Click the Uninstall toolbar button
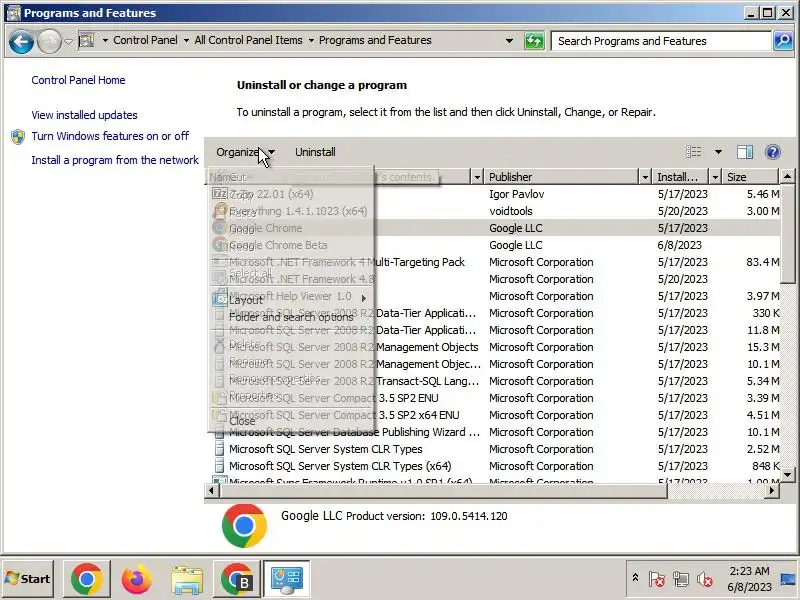Viewport: 800px width, 600px height. click(315, 152)
